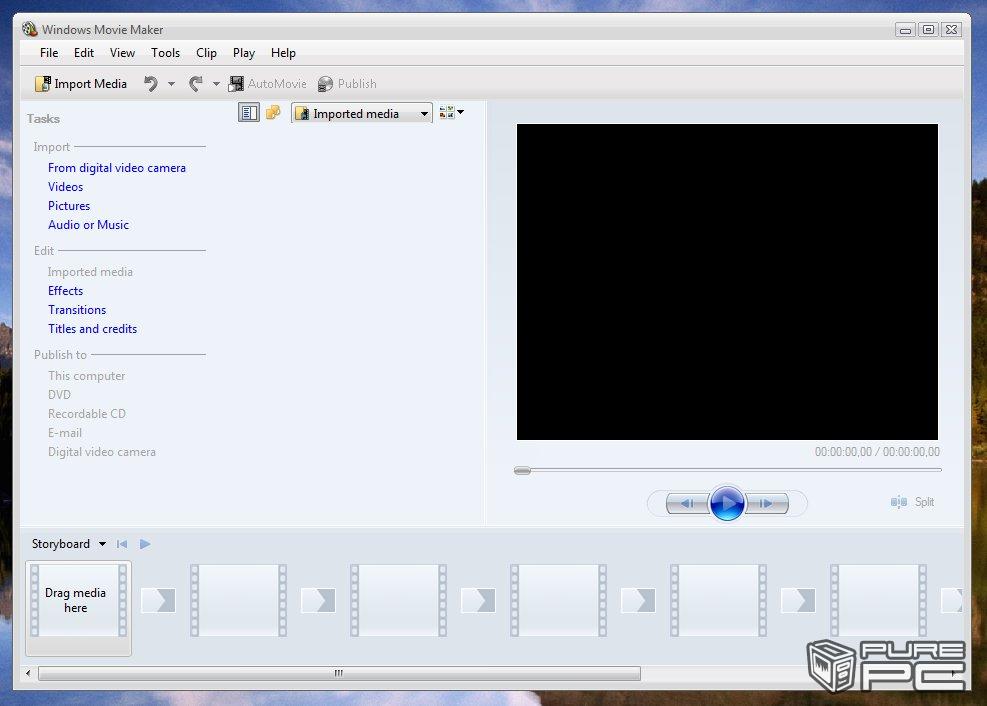987x706 pixels.
Task: Play the preview with the blue Play button
Action: pyautogui.click(x=727, y=503)
